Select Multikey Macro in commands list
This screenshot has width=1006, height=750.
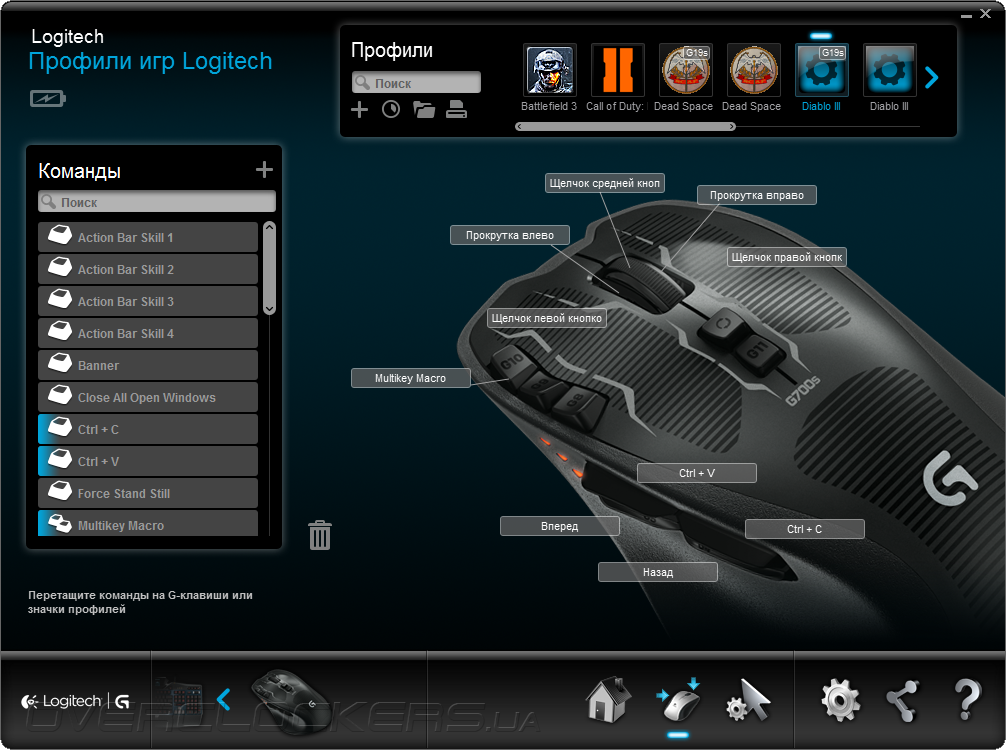coord(148,524)
